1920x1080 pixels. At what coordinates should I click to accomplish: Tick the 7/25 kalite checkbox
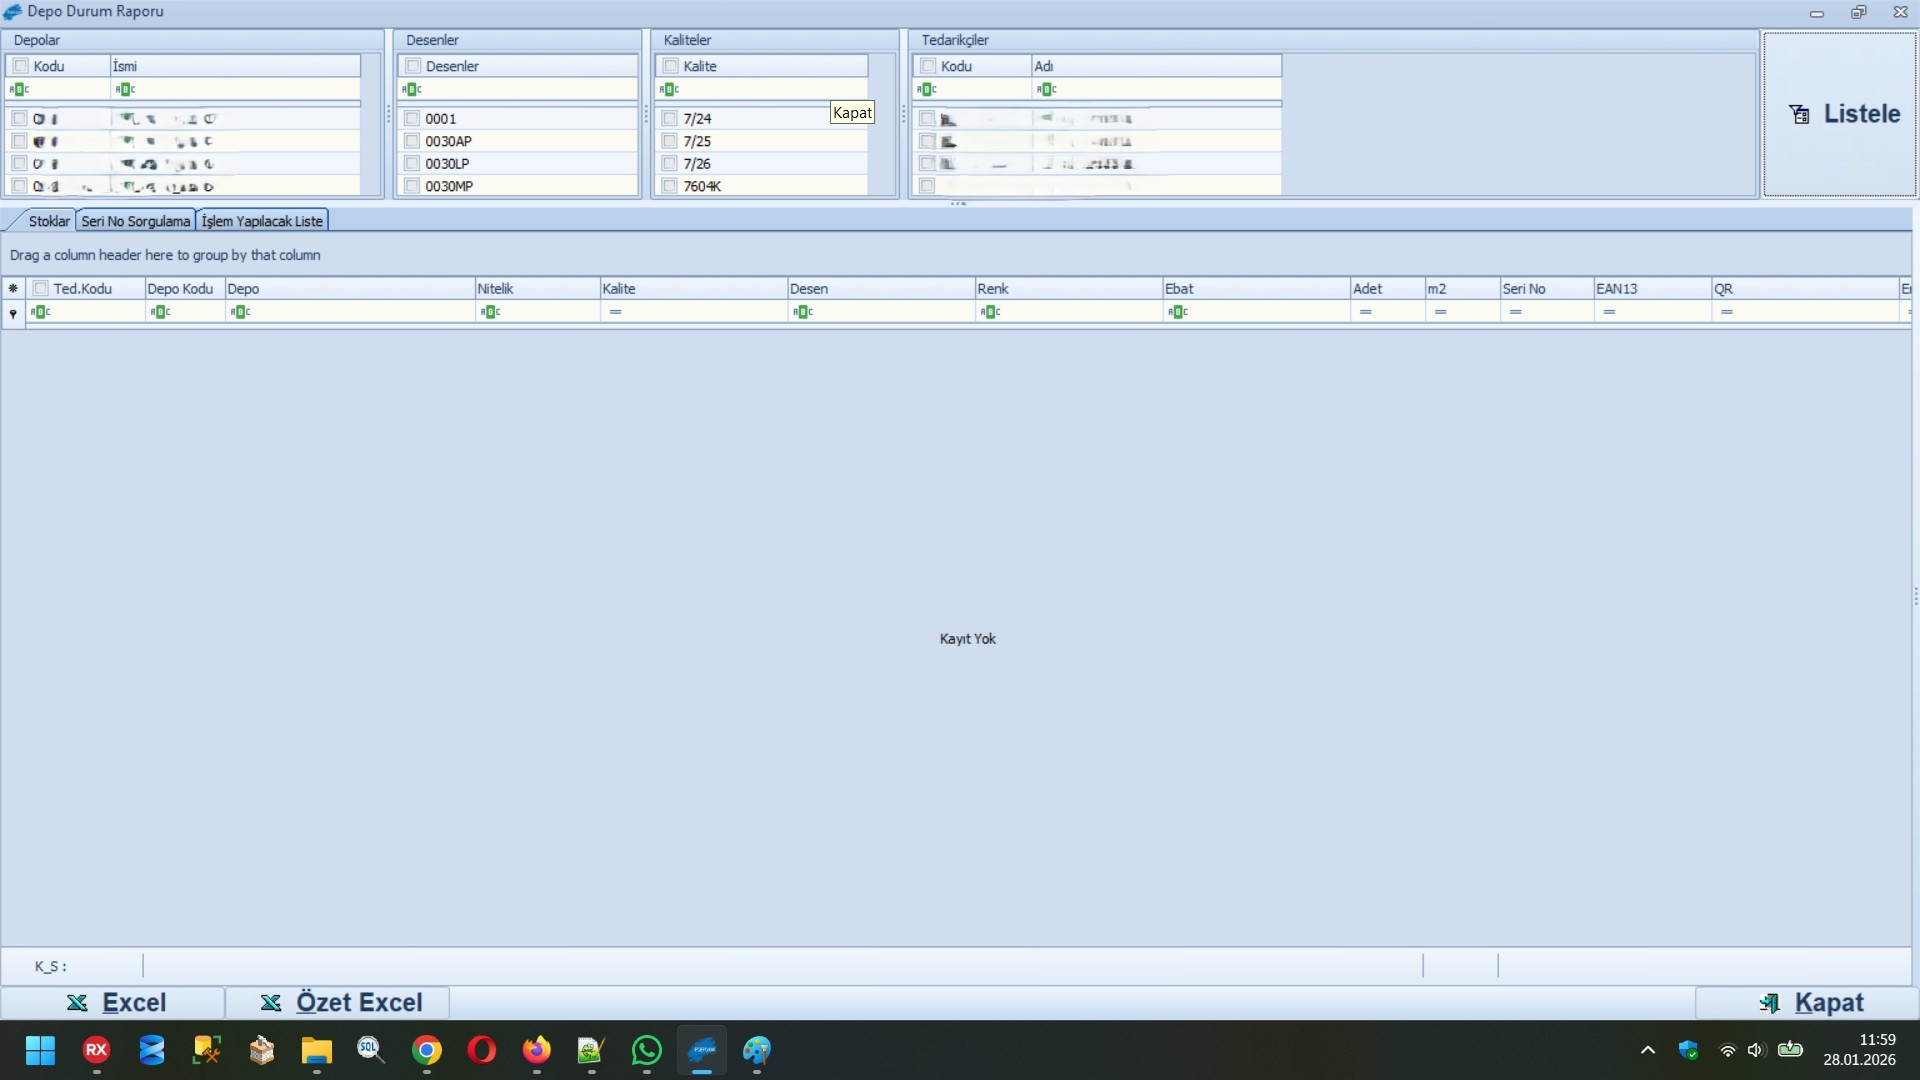670,141
